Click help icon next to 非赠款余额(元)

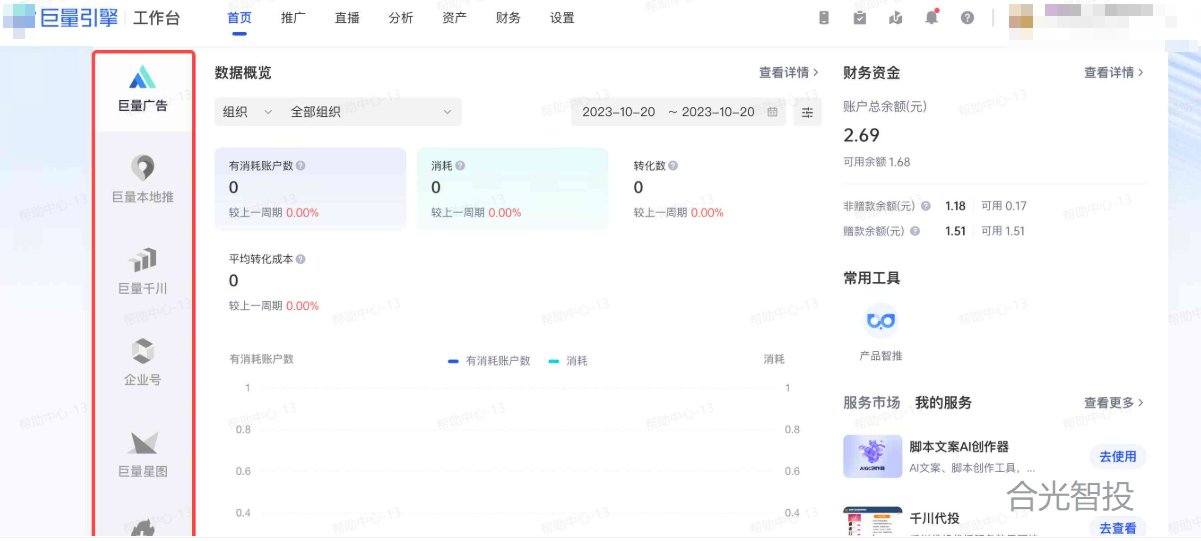[926, 206]
